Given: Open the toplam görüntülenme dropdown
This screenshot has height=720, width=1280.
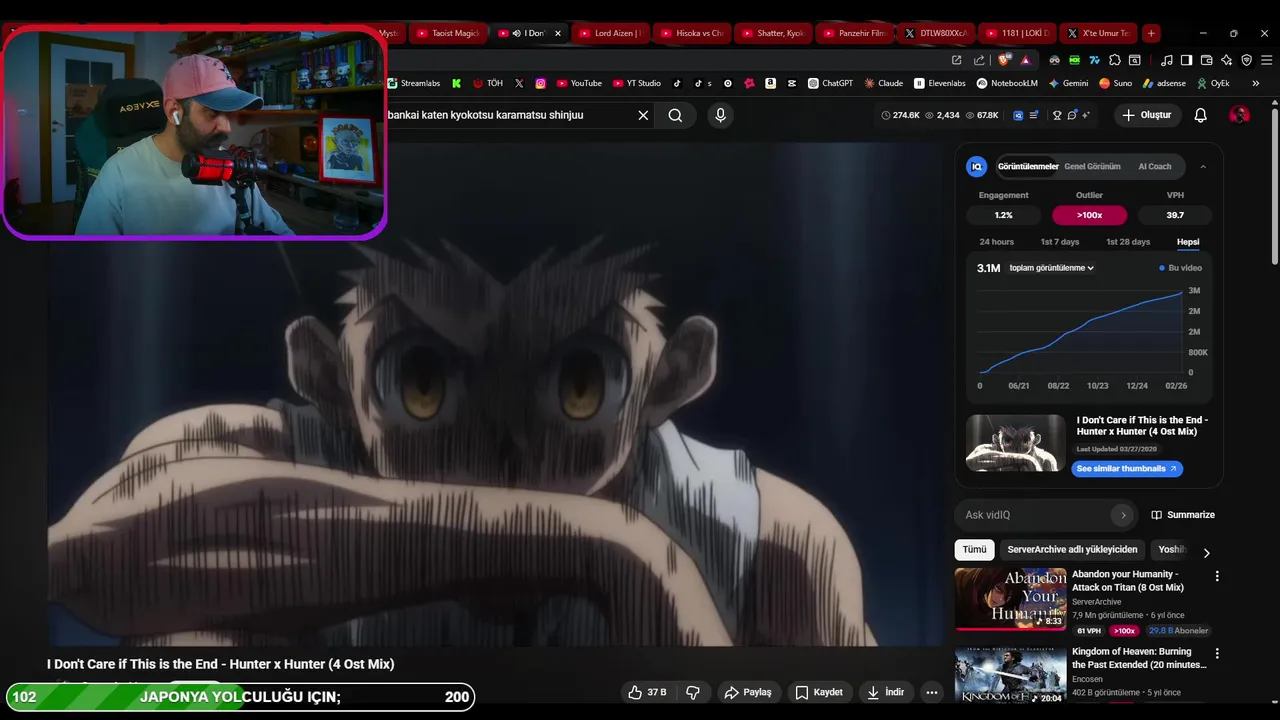Looking at the screenshot, I should [1051, 268].
